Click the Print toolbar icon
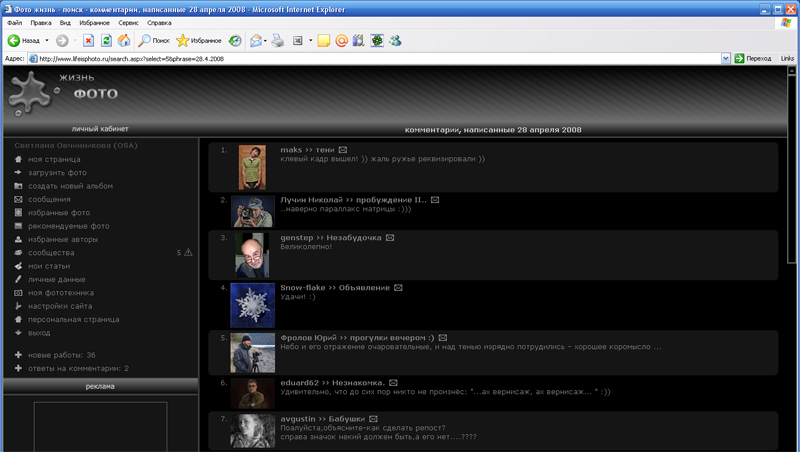 click(278, 41)
